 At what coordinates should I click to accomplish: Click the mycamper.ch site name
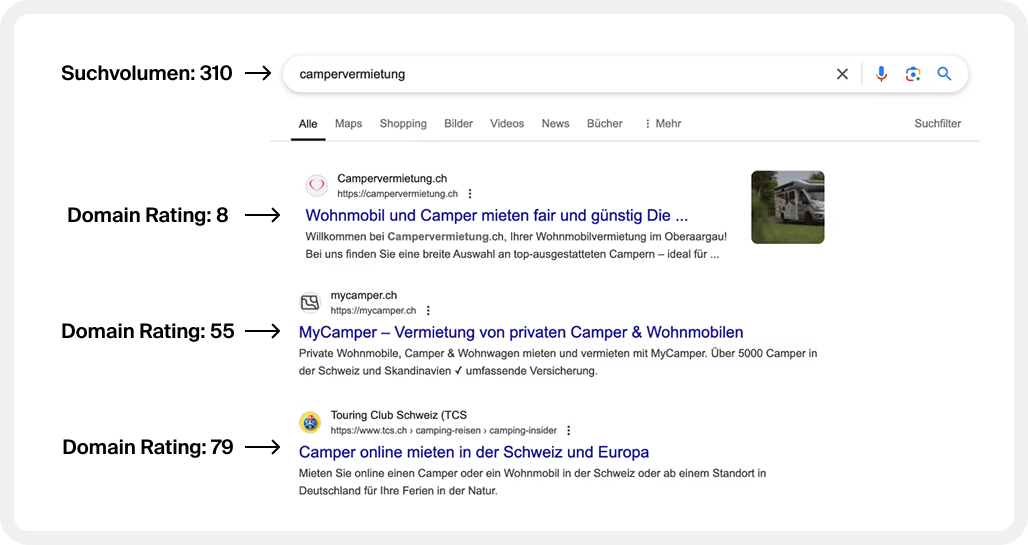tap(363, 295)
